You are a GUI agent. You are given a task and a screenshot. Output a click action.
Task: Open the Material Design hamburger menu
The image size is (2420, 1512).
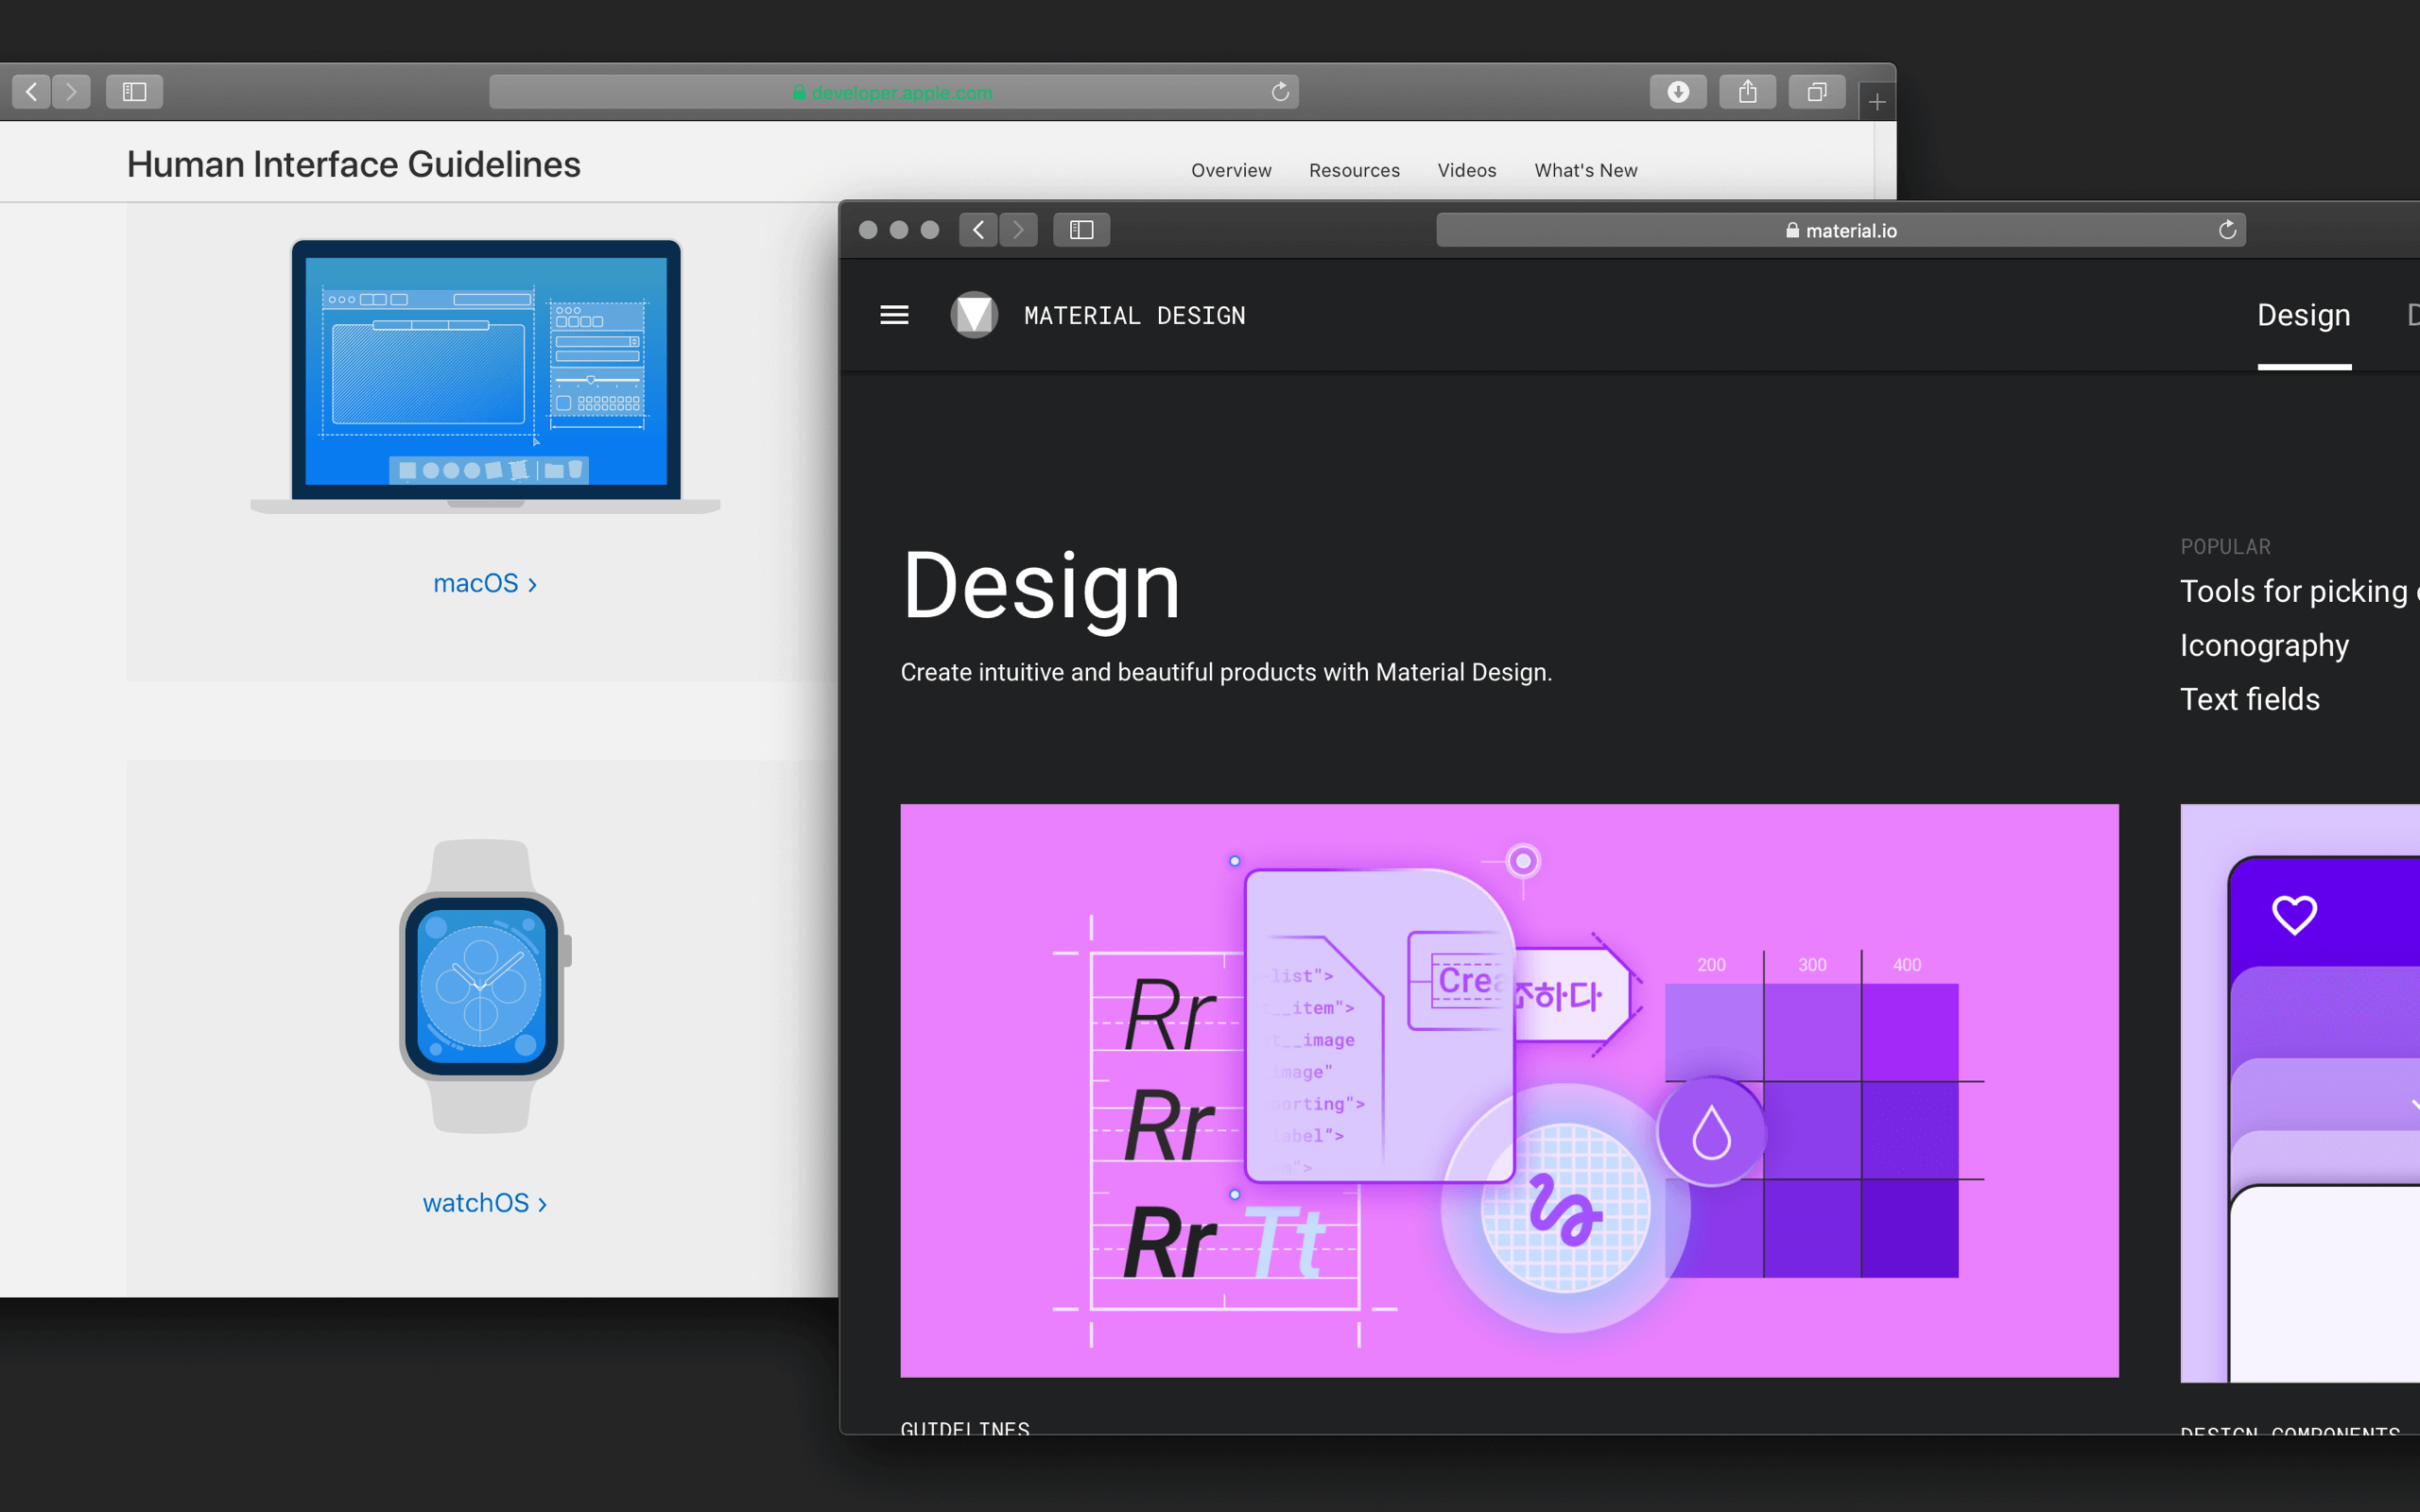click(893, 315)
